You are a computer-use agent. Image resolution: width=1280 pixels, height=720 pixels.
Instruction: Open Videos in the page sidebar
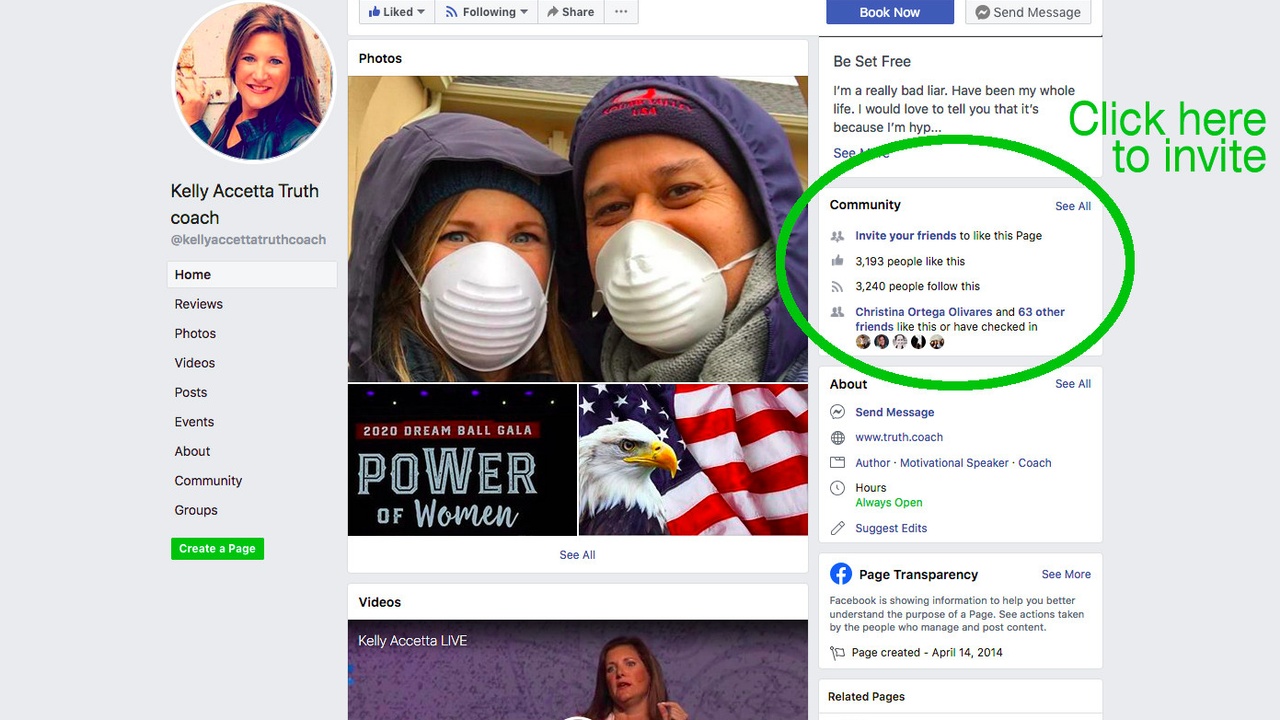point(195,363)
